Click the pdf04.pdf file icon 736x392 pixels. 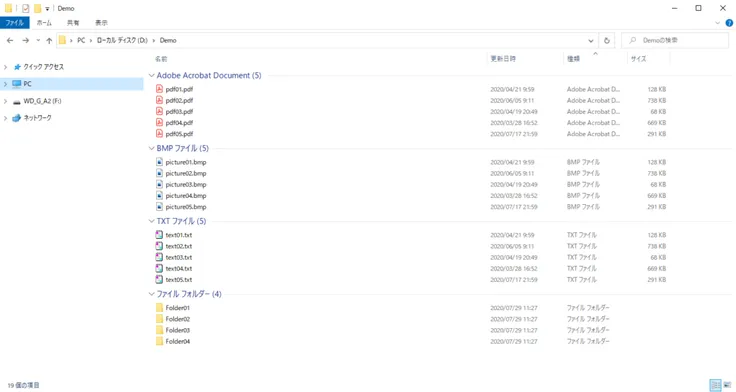[x=159, y=123]
